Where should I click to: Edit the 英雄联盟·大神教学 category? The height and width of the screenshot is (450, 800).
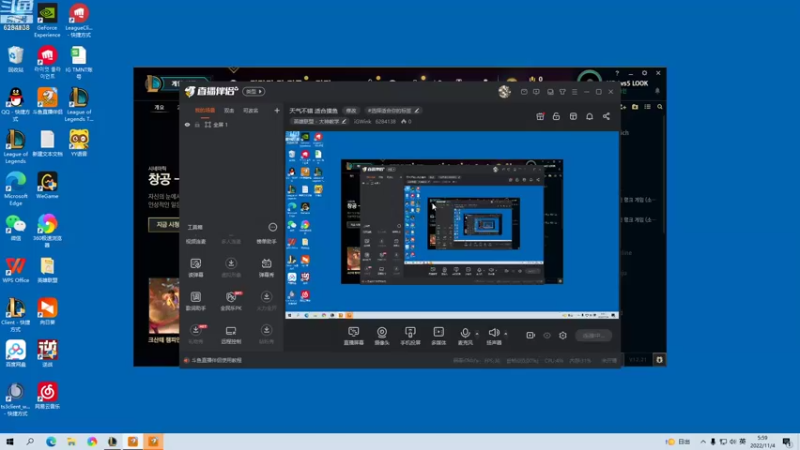pyautogui.click(x=319, y=121)
